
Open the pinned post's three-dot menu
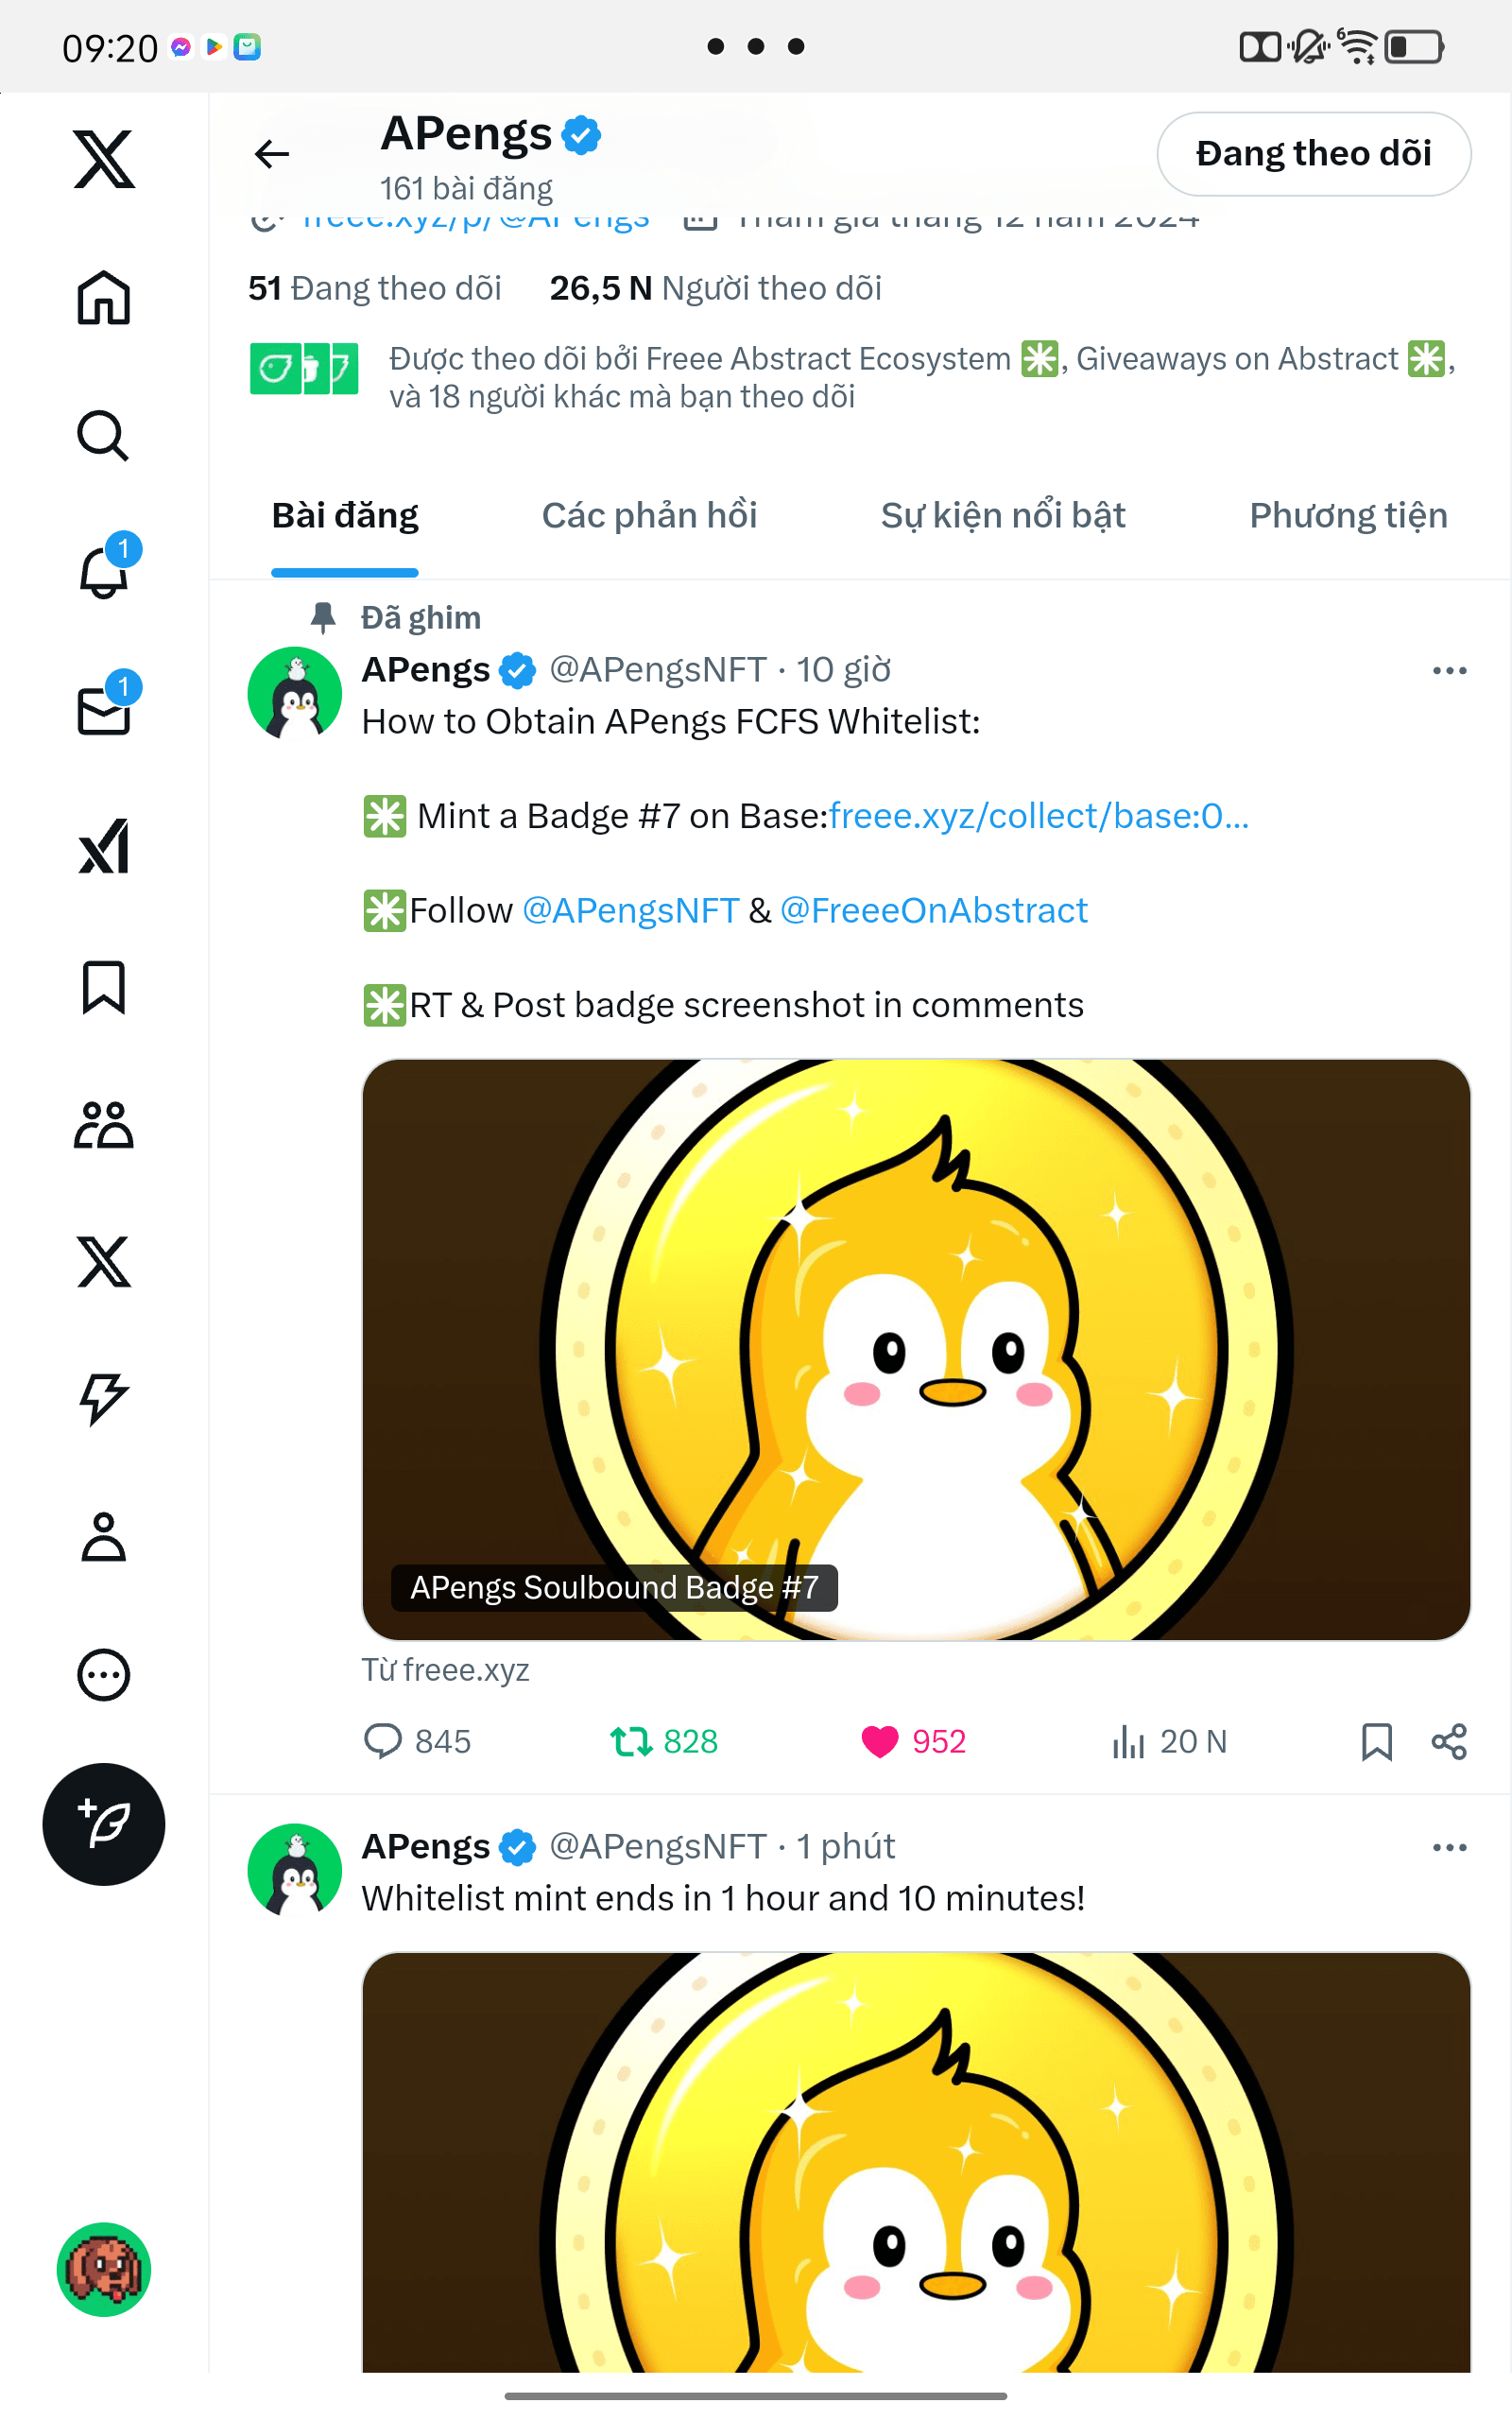pyautogui.click(x=1448, y=670)
